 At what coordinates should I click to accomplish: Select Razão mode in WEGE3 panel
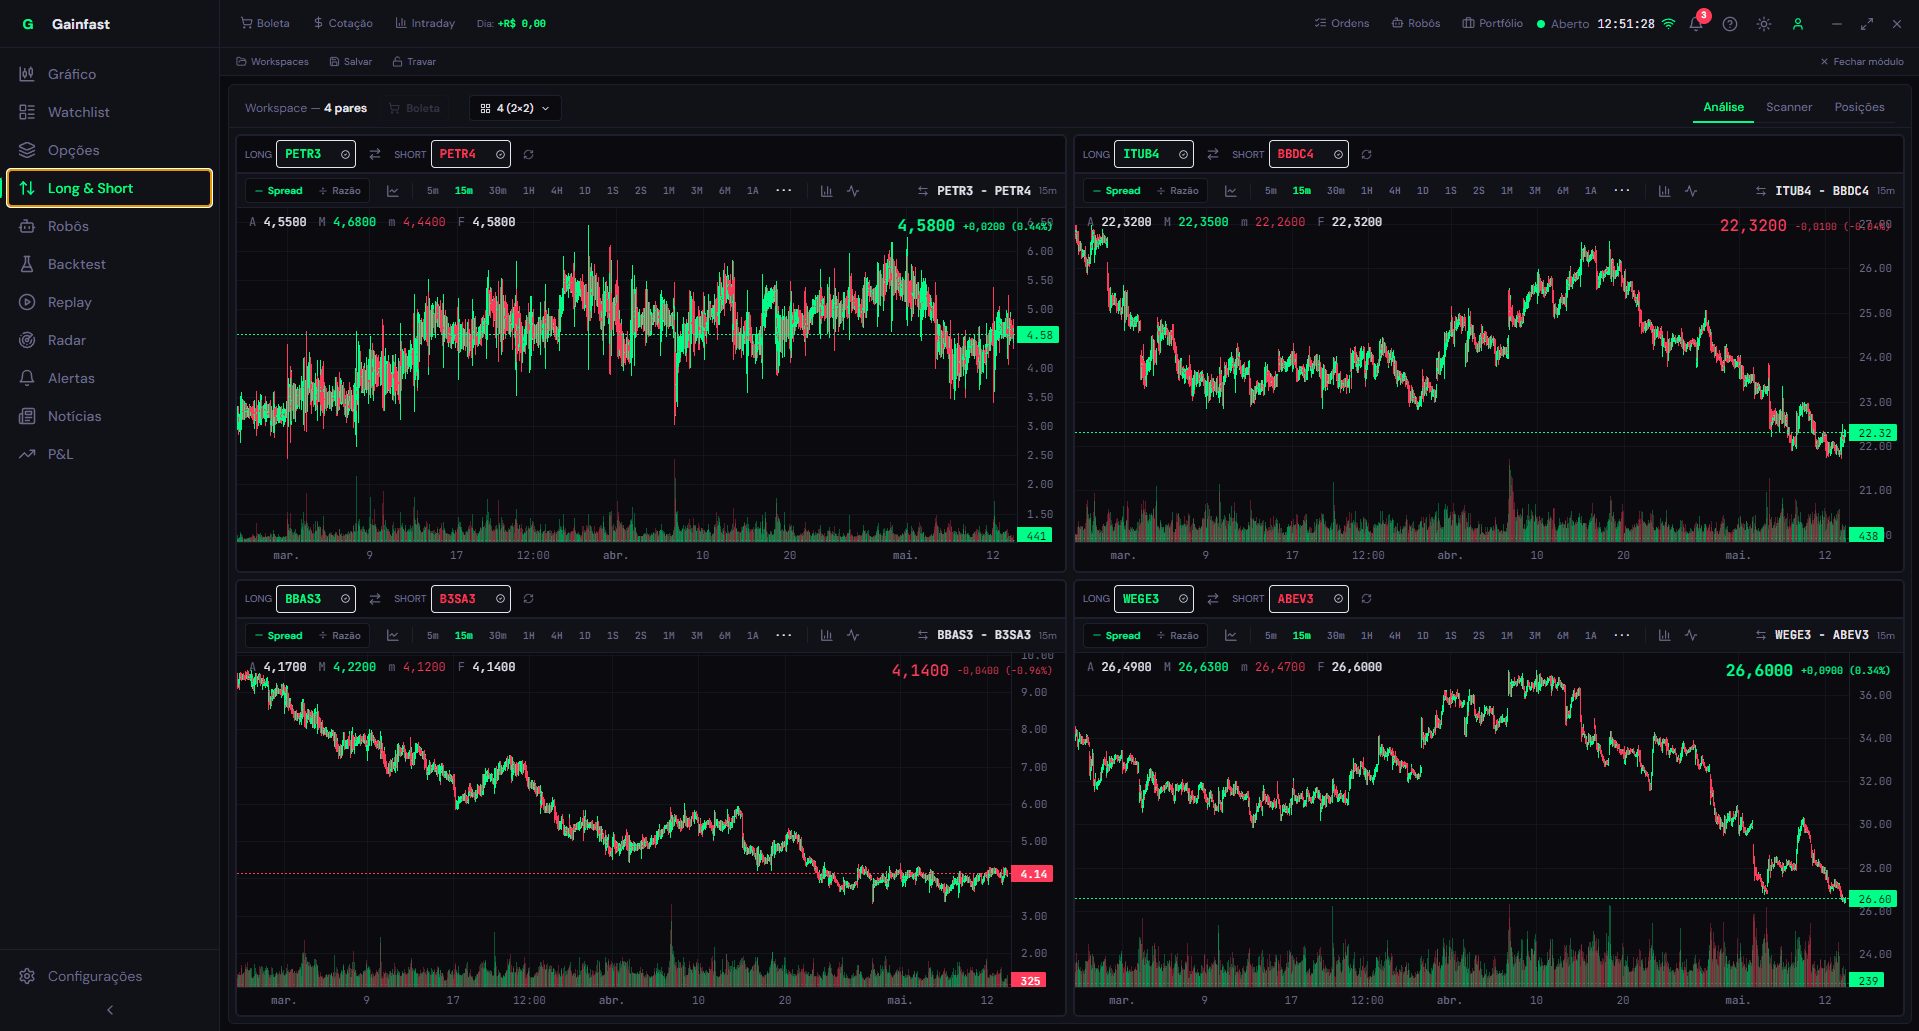[1178, 636]
